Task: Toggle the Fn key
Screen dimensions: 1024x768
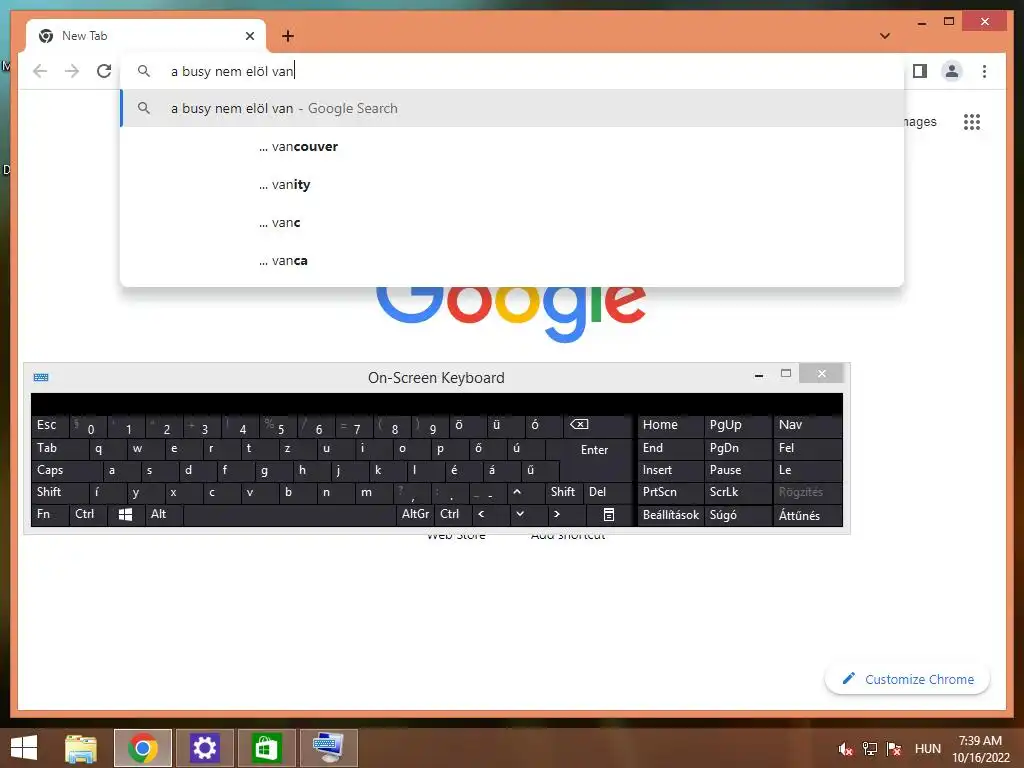Action: tap(50, 515)
